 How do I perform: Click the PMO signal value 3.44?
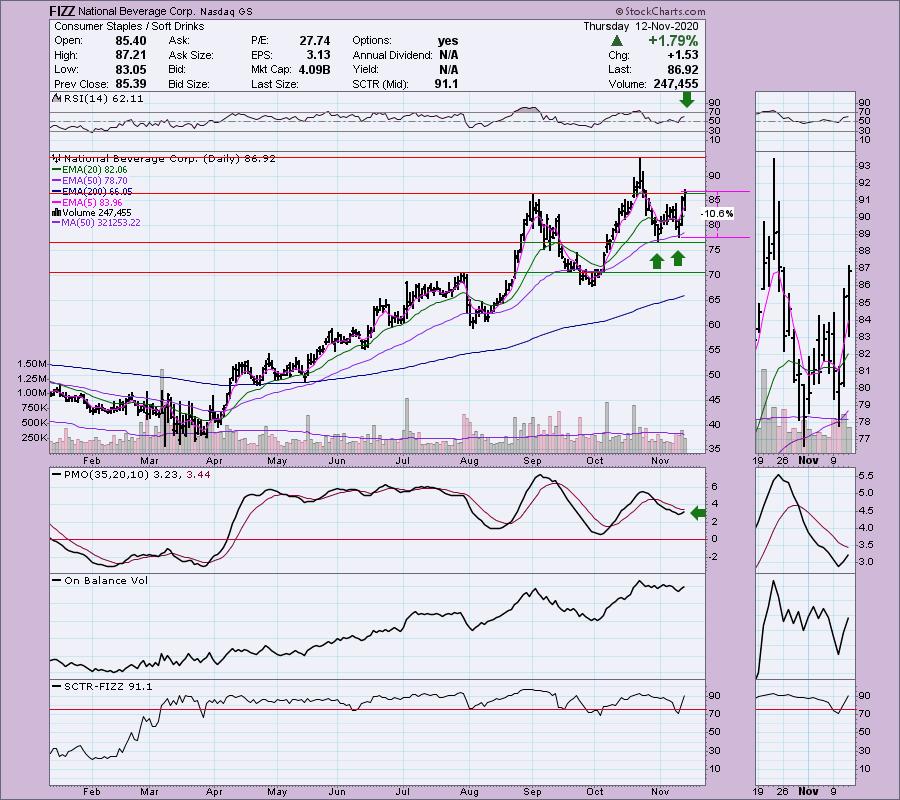coord(198,475)
